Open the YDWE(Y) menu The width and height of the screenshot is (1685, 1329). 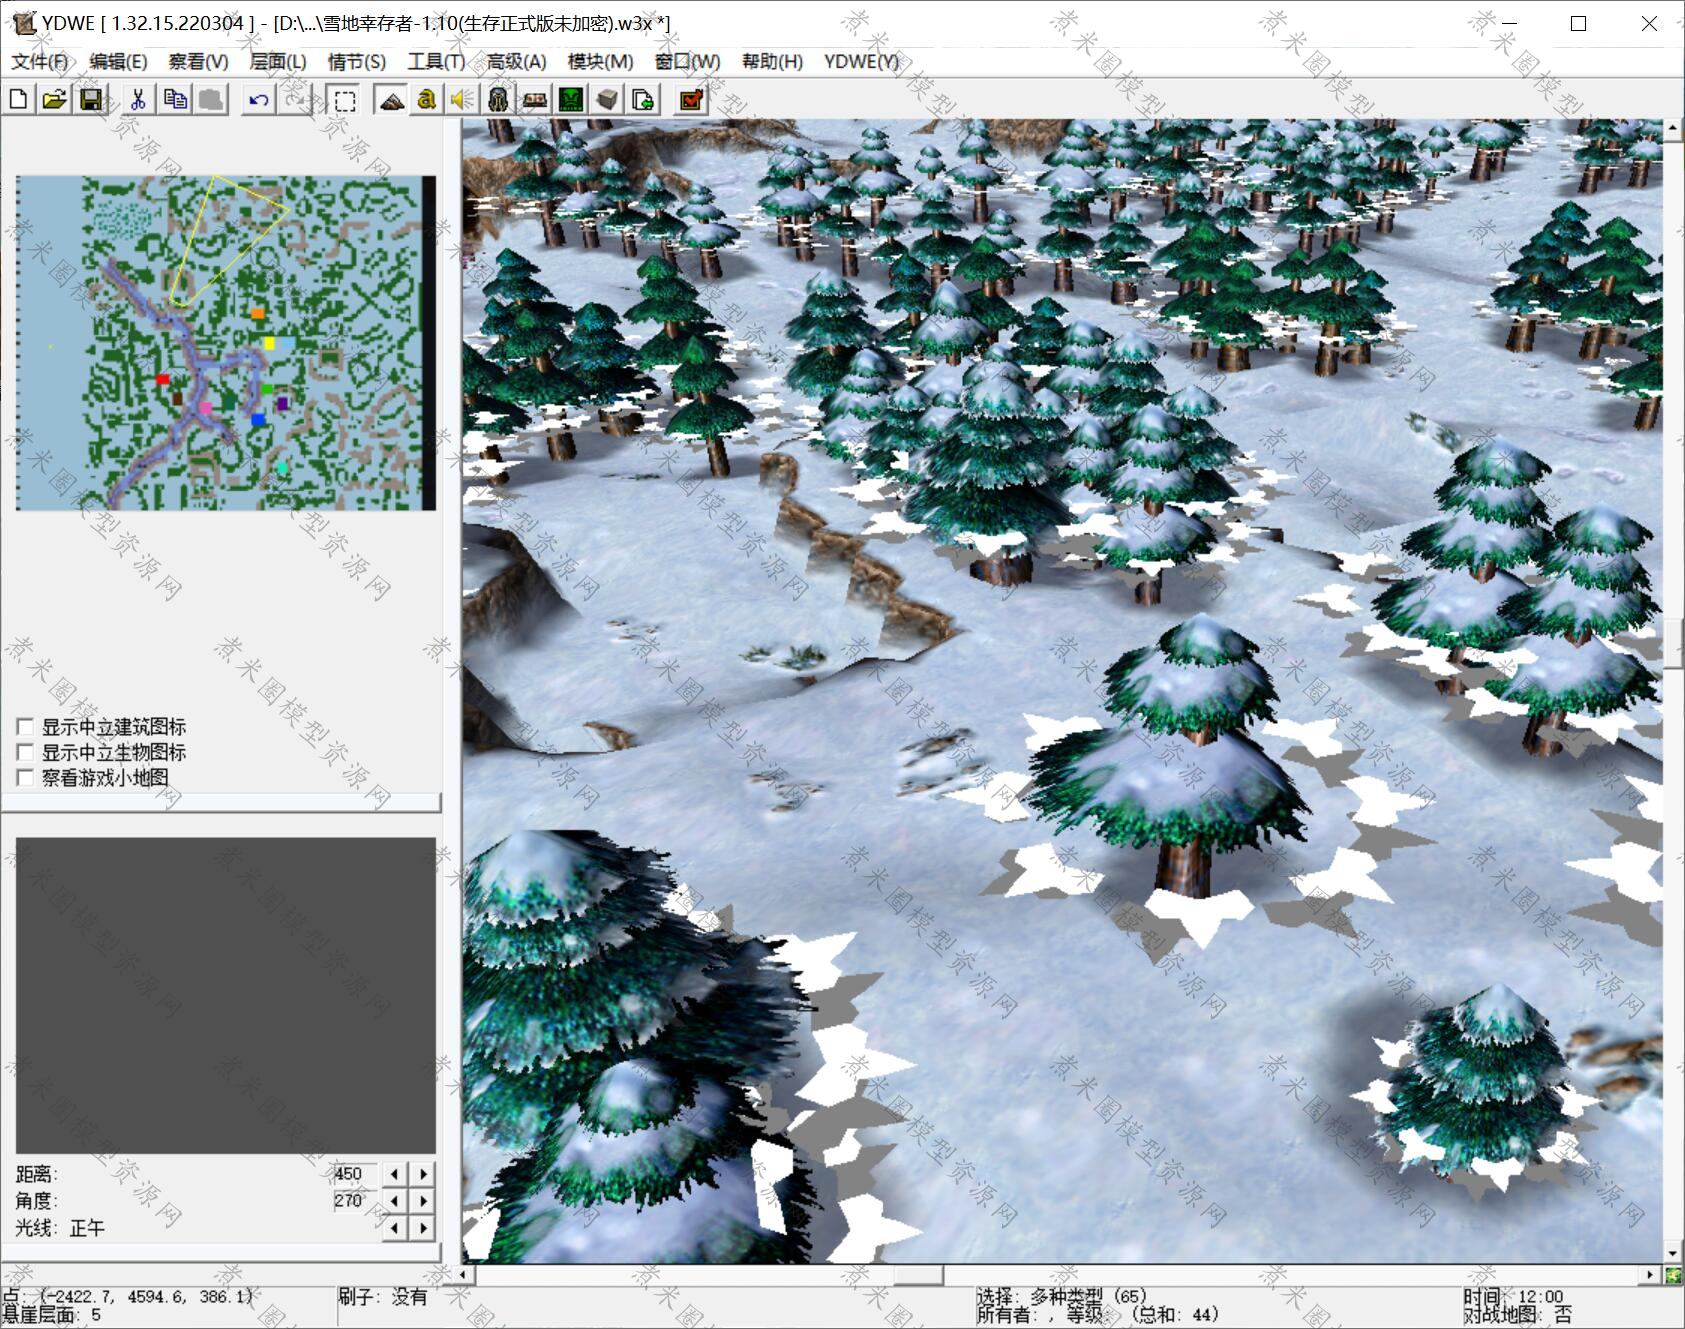pyautogui.click(x=861, y=62)
